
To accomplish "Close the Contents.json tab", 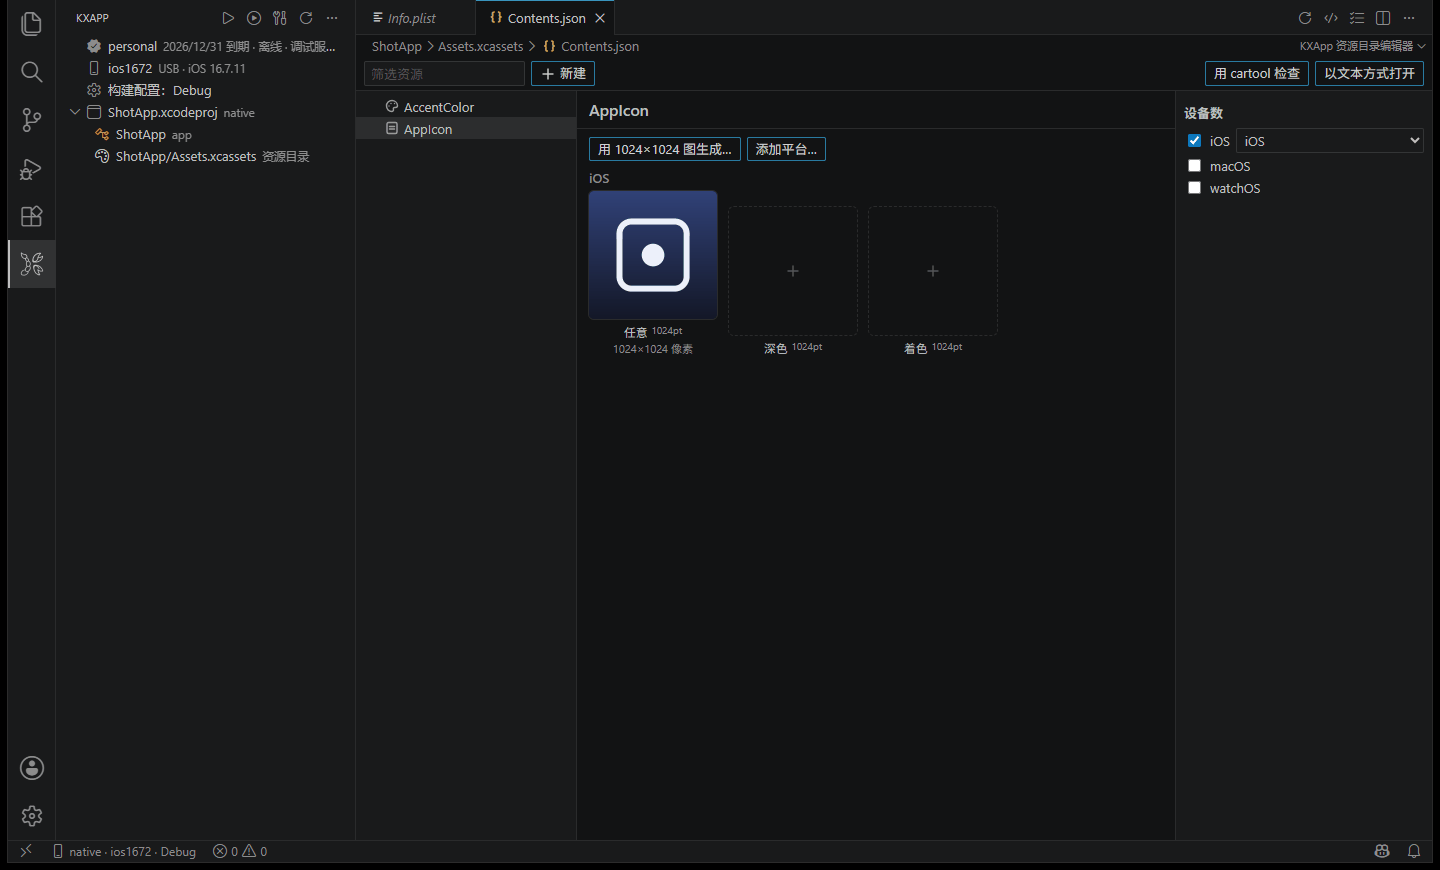I will (600, 18).
